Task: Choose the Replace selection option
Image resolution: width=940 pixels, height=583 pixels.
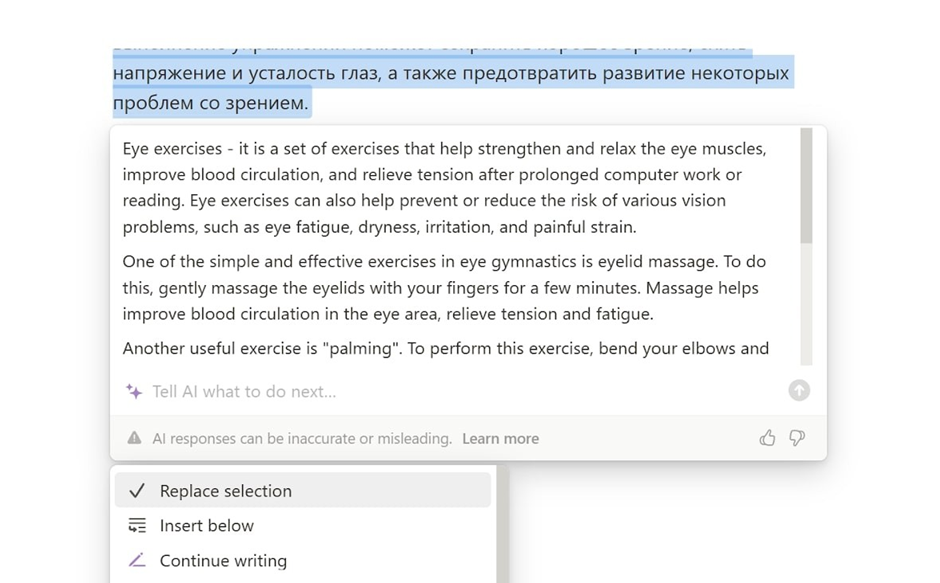Action: point(226,491)
